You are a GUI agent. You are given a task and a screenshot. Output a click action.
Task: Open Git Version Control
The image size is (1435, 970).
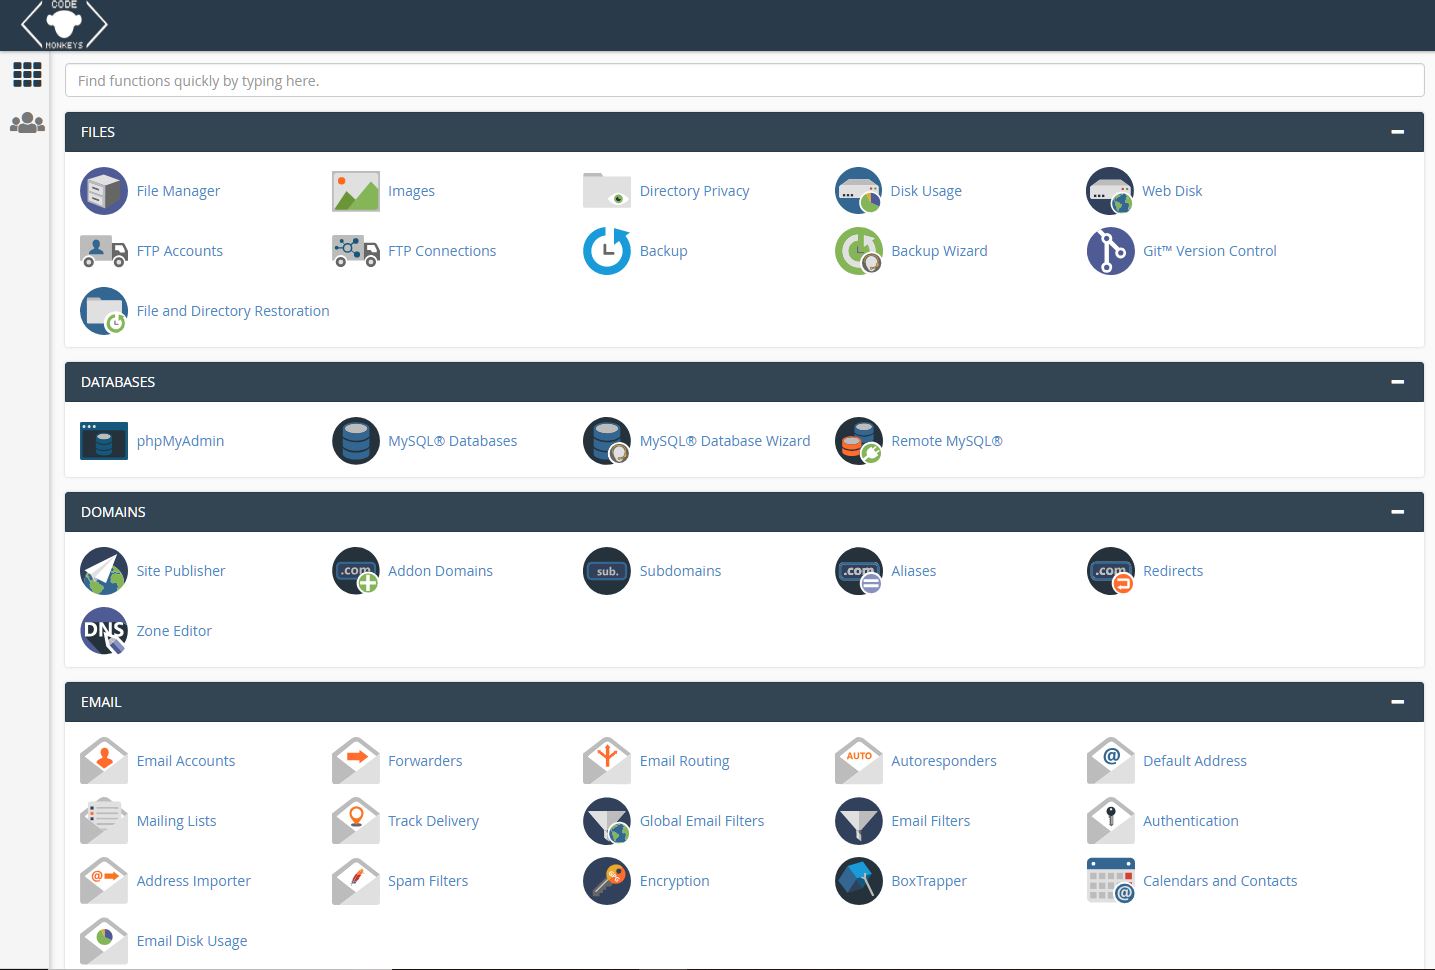[1209, 251]
